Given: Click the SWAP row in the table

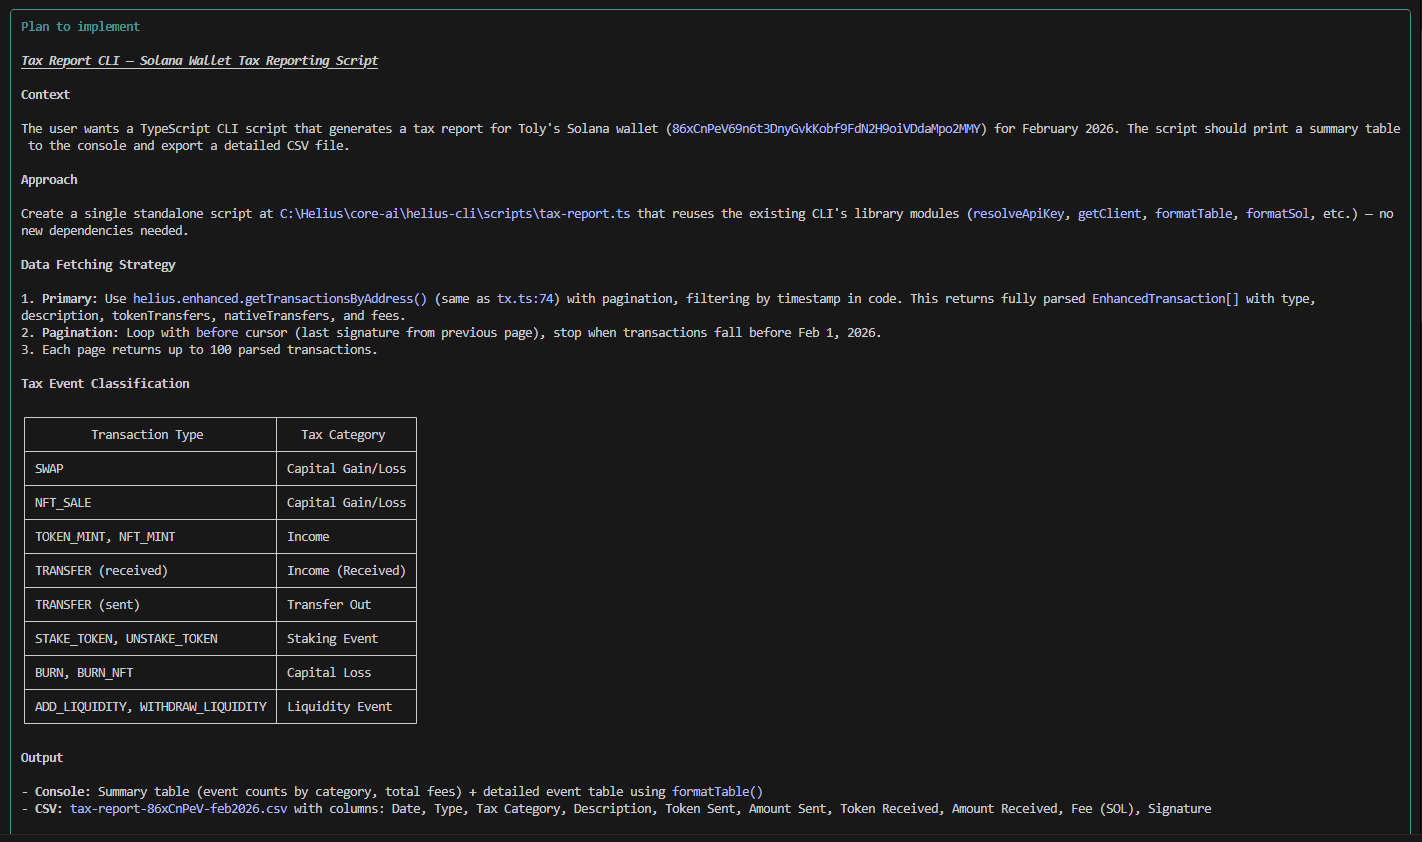Looking at the screenshot, I should point(49,468).
